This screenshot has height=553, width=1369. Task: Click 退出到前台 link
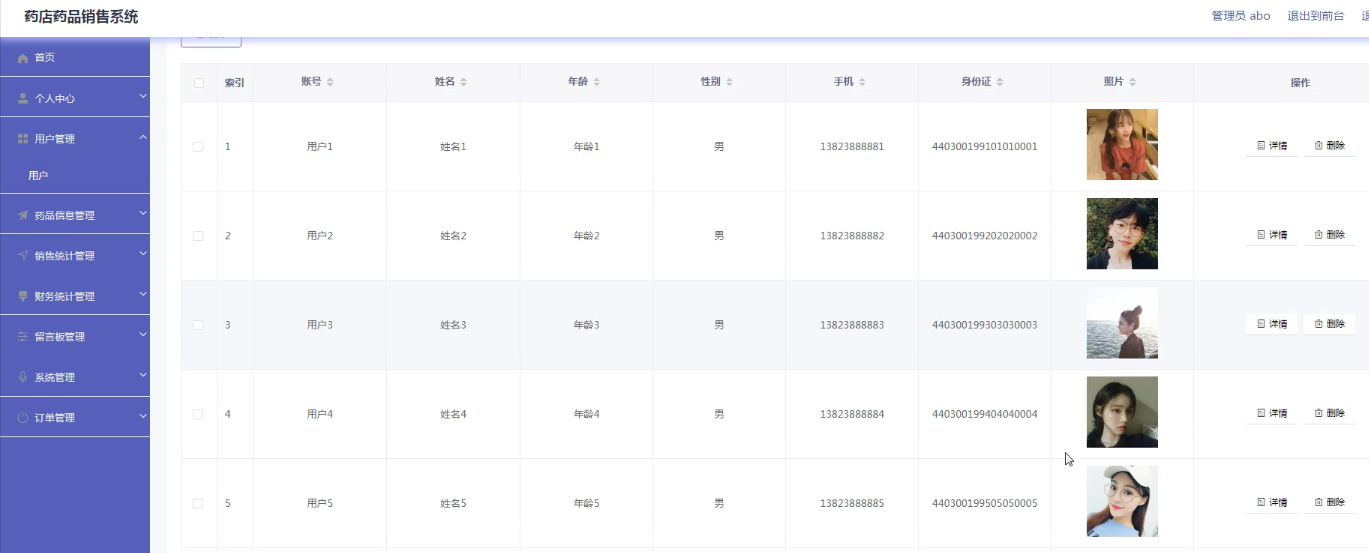pos(1315,16)
